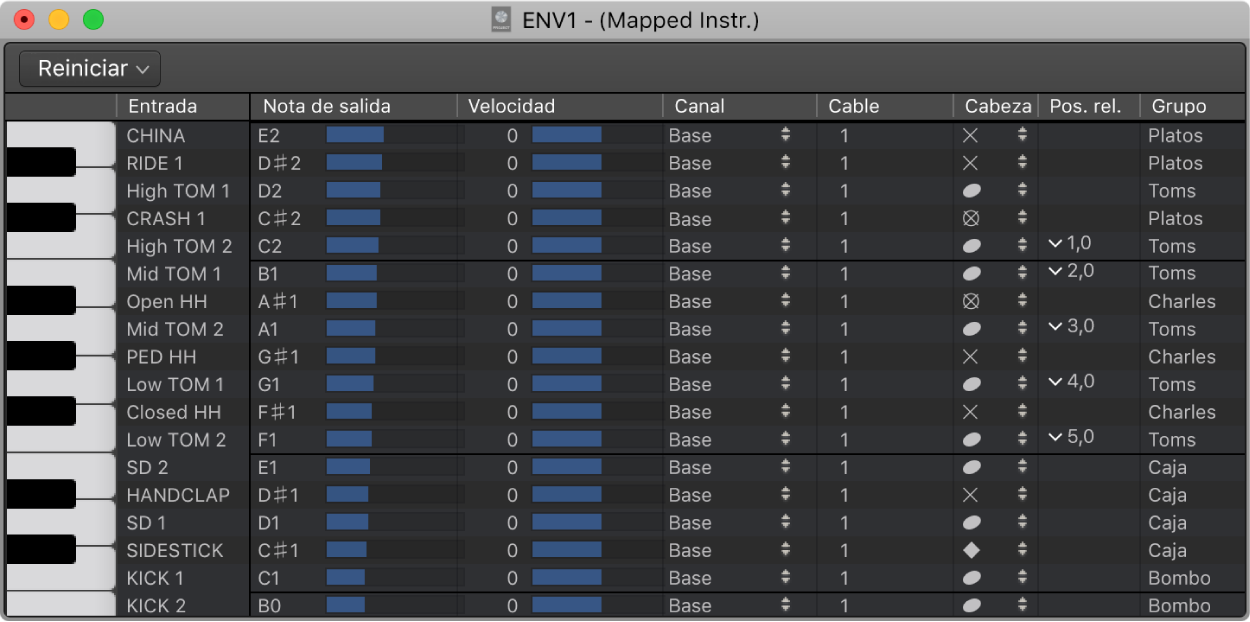Click the Nota de salida column header
Viewport: 1250px width, 622px height.
pyautogui.click(x=327, y=106)
